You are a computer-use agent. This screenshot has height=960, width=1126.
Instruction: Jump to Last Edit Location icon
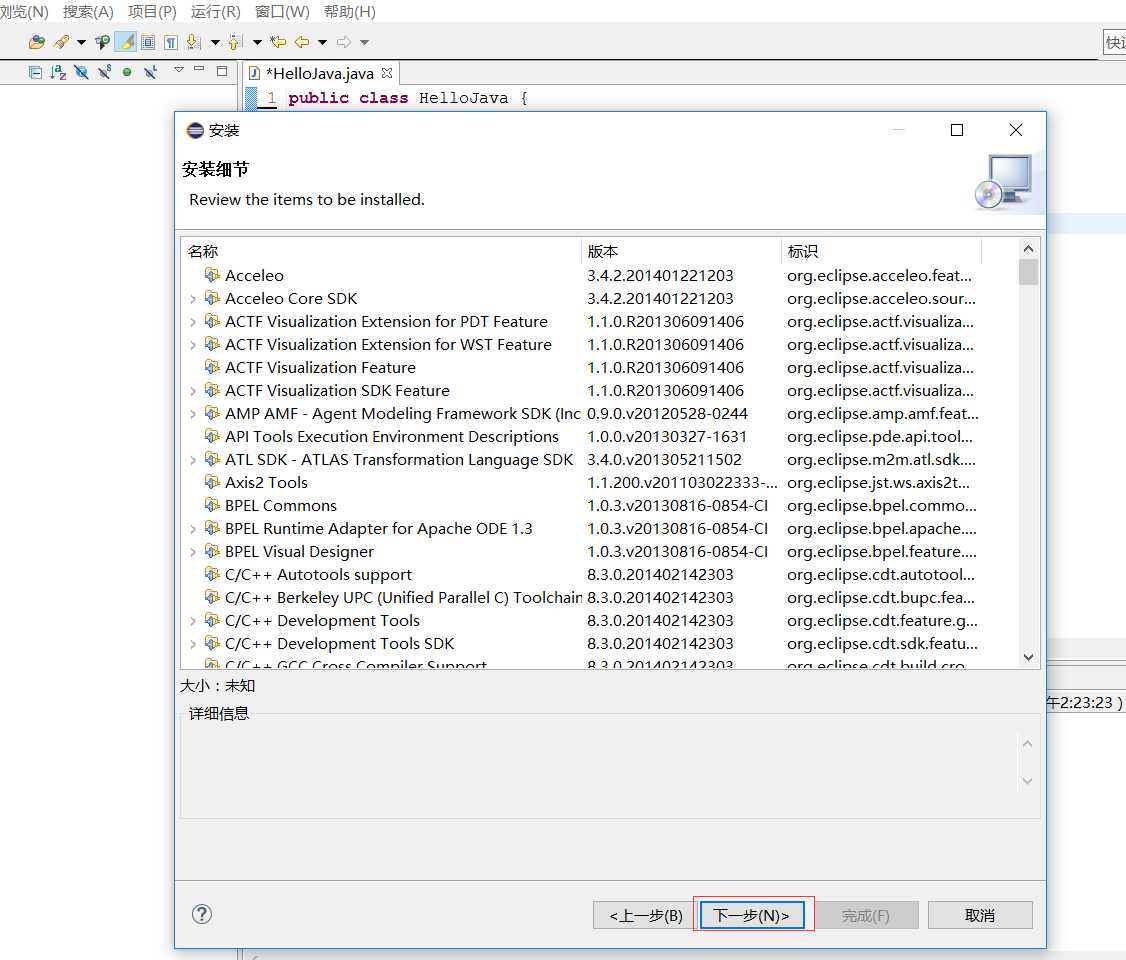click(278, 42)
